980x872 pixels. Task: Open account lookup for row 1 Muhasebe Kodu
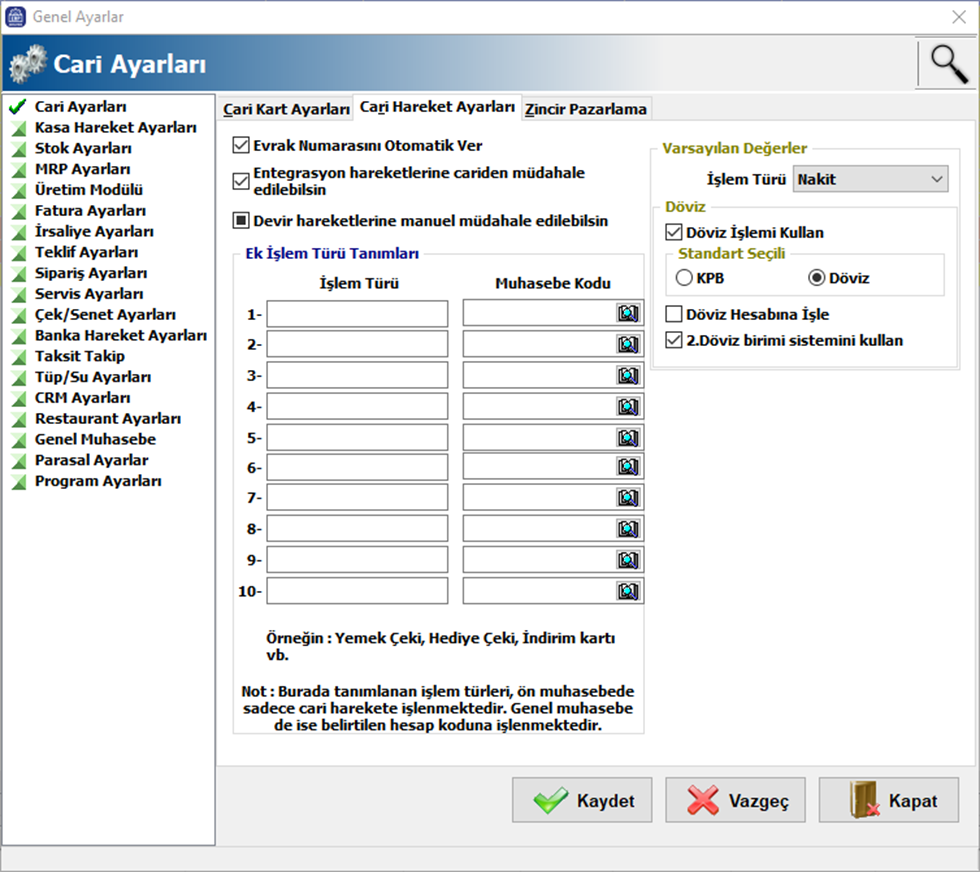[627, 314]
